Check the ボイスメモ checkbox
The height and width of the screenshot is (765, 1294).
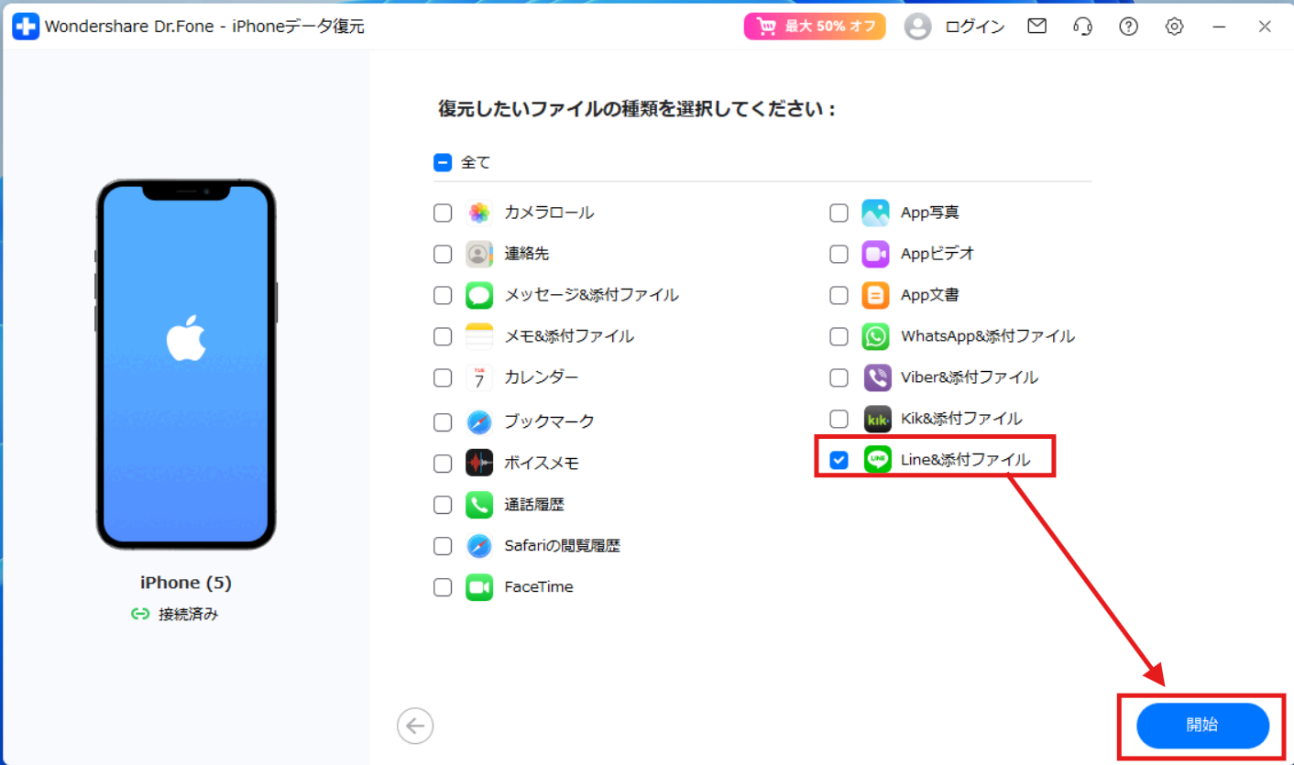442,463
